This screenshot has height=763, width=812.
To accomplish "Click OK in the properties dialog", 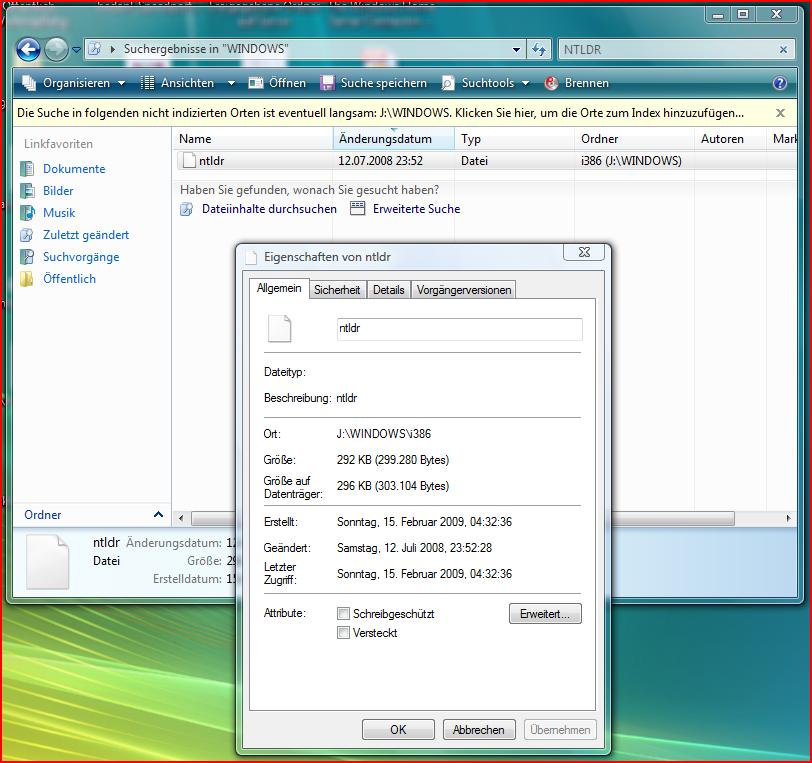I will pos(398,730).
